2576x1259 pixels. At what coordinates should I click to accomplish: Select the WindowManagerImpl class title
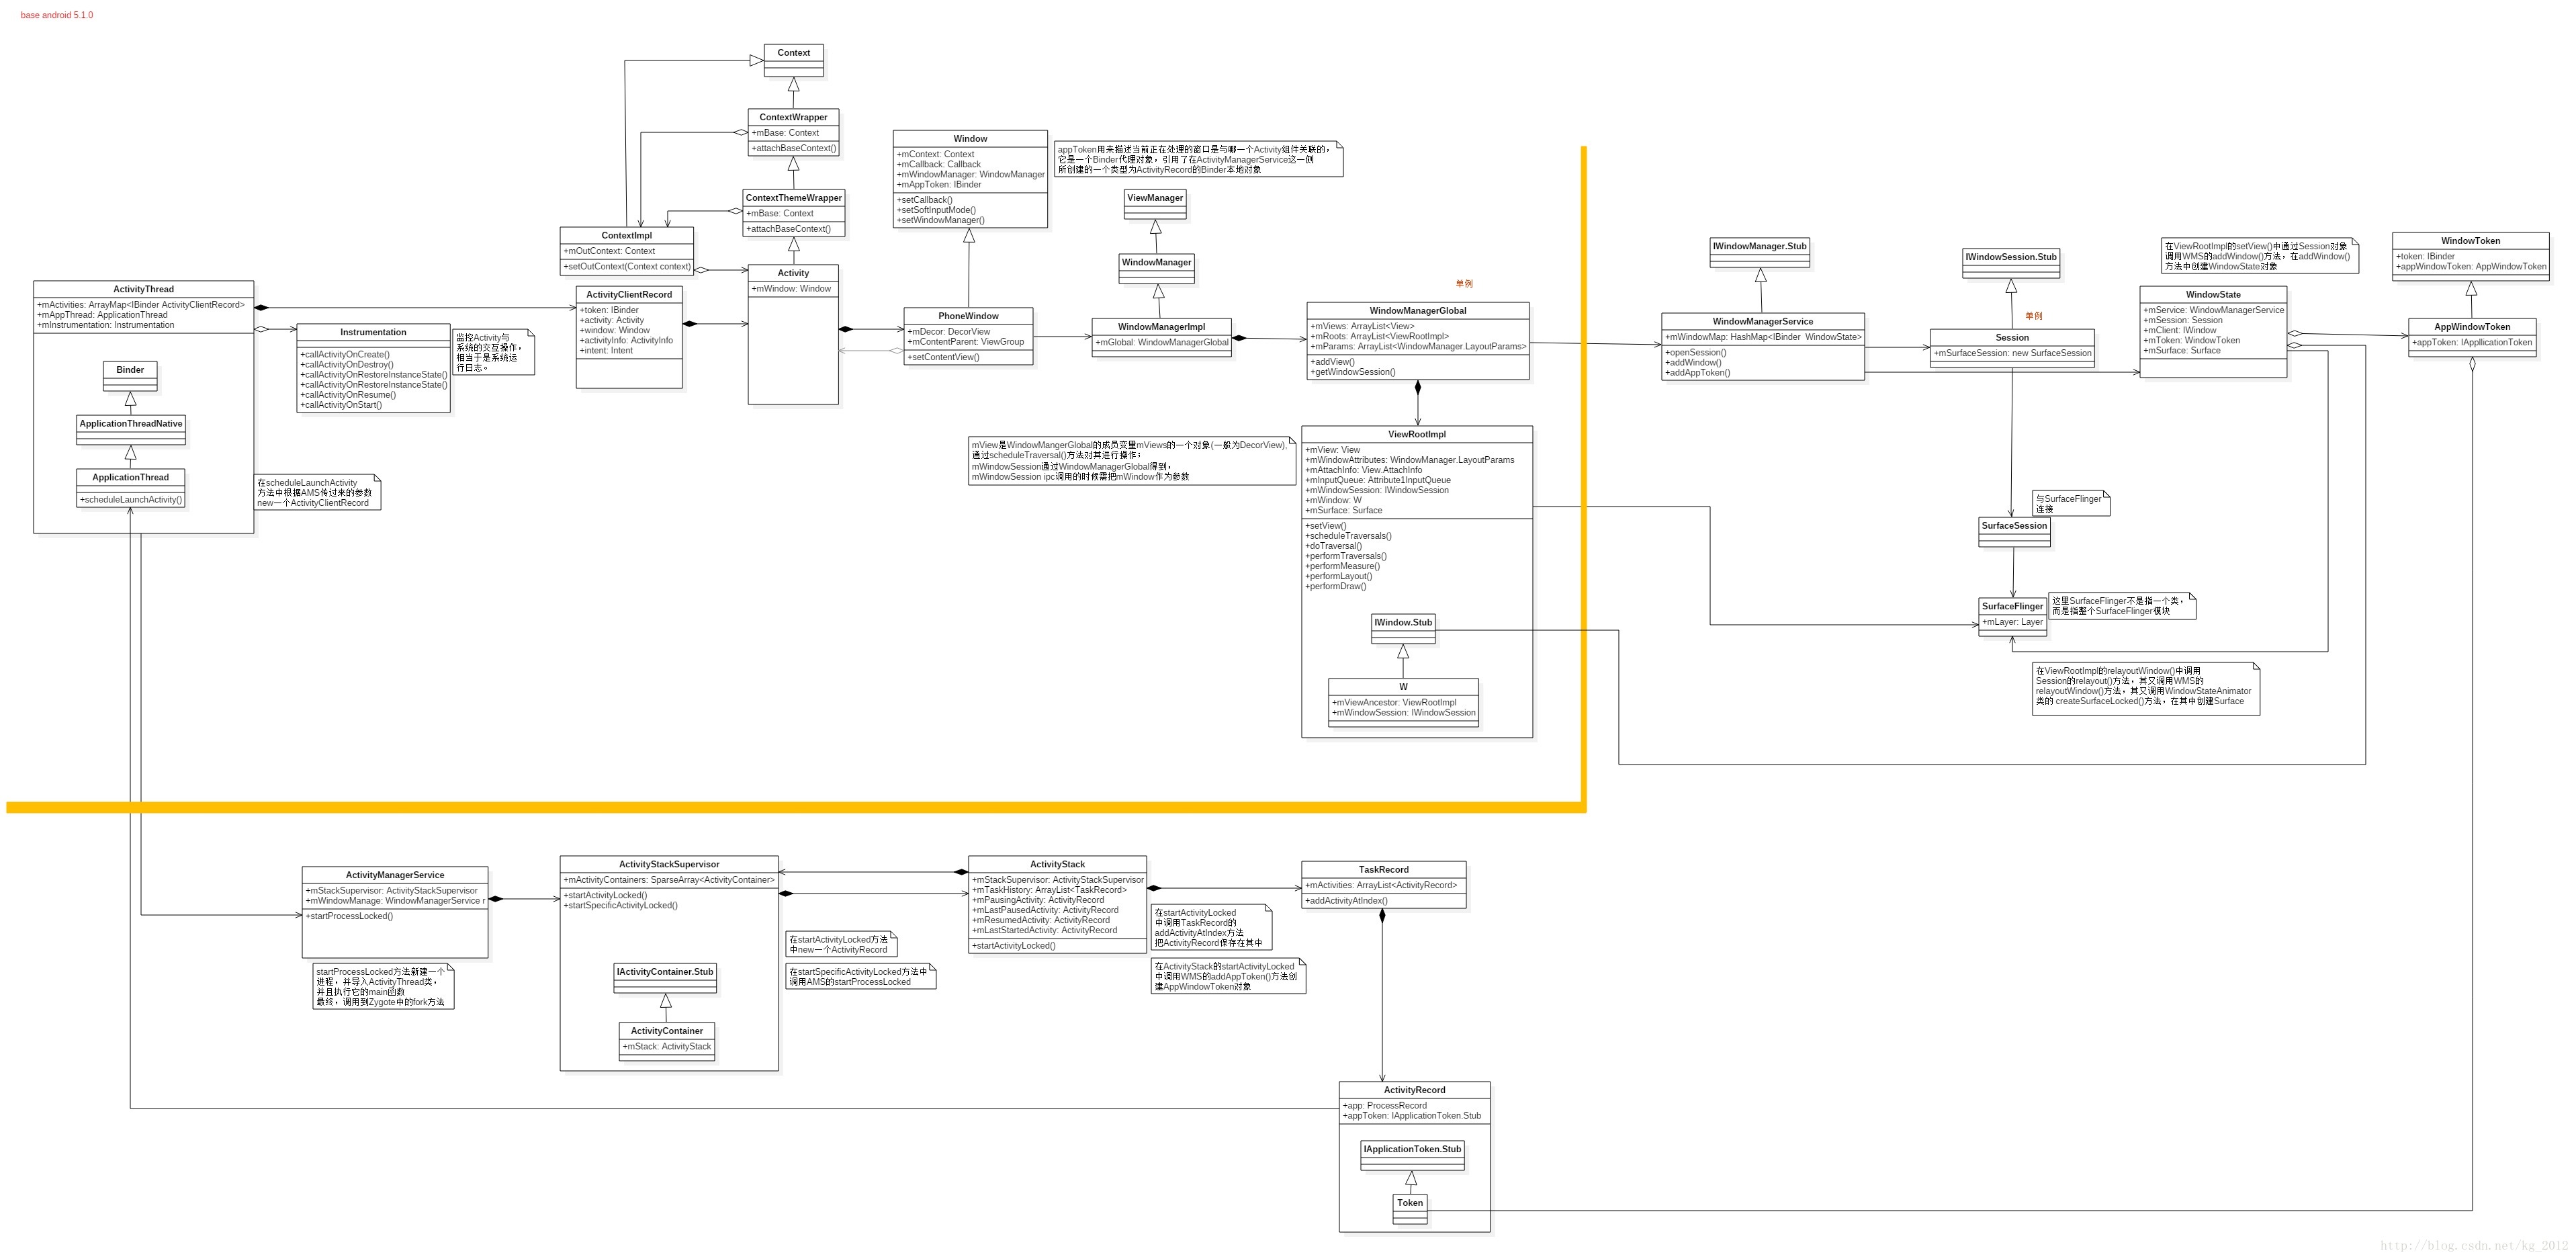tap(1161, 327)
